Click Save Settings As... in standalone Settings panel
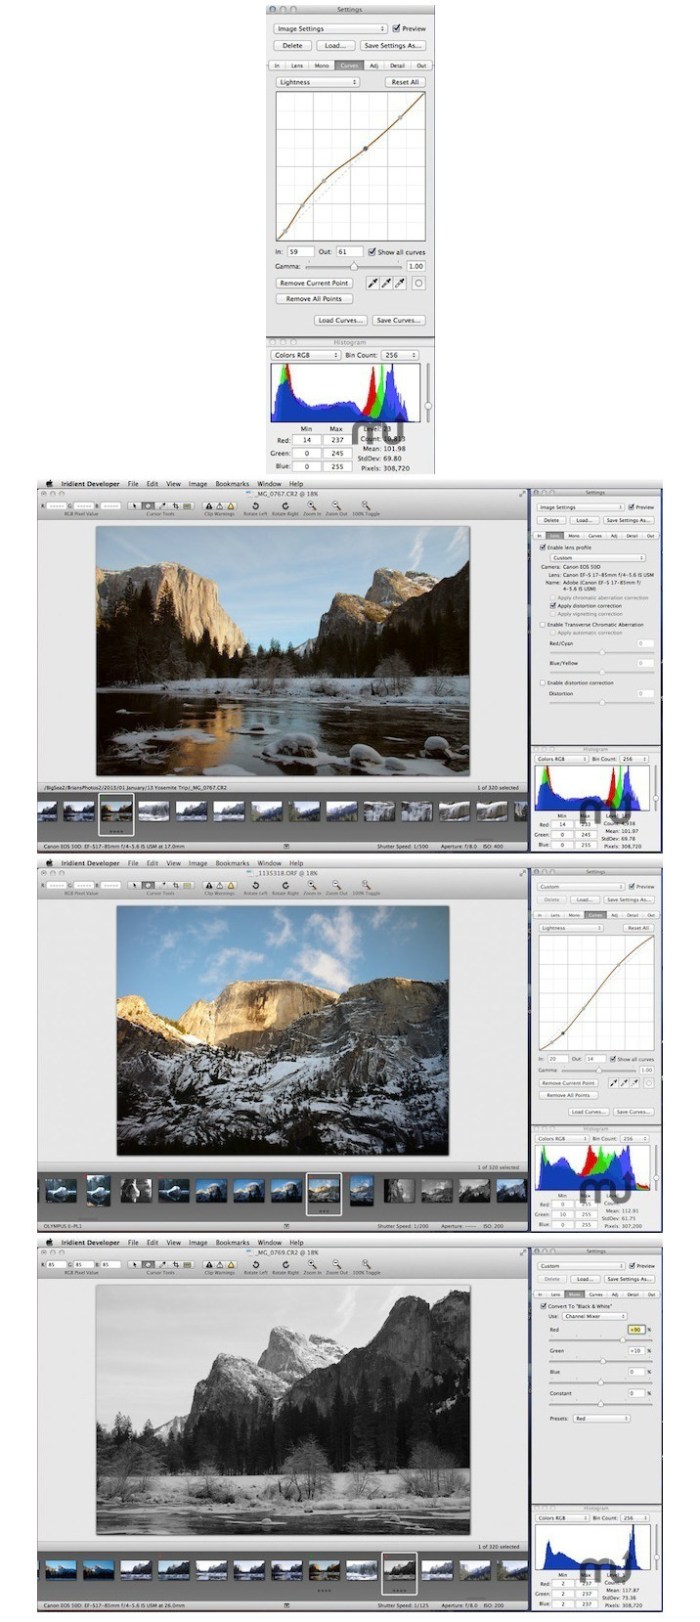700x1622 pixels. click(393, 45)
